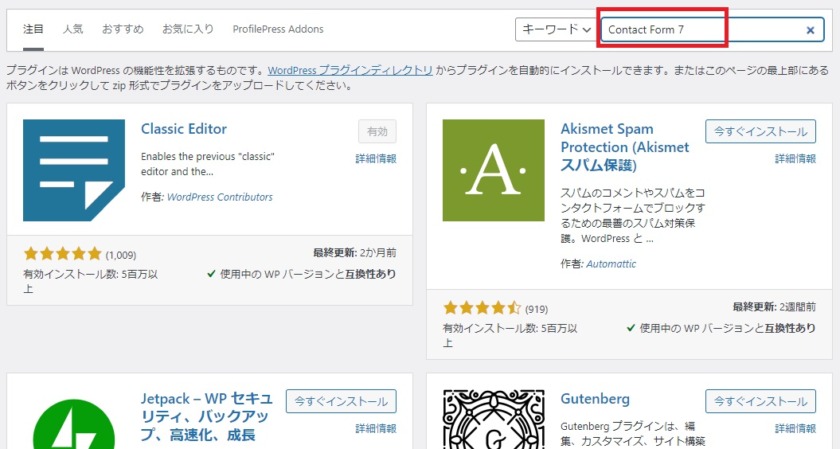The height and width of the screenshot is (449, 840).
Task: Switch to the お気に入り tab
Action: (188, 29)
